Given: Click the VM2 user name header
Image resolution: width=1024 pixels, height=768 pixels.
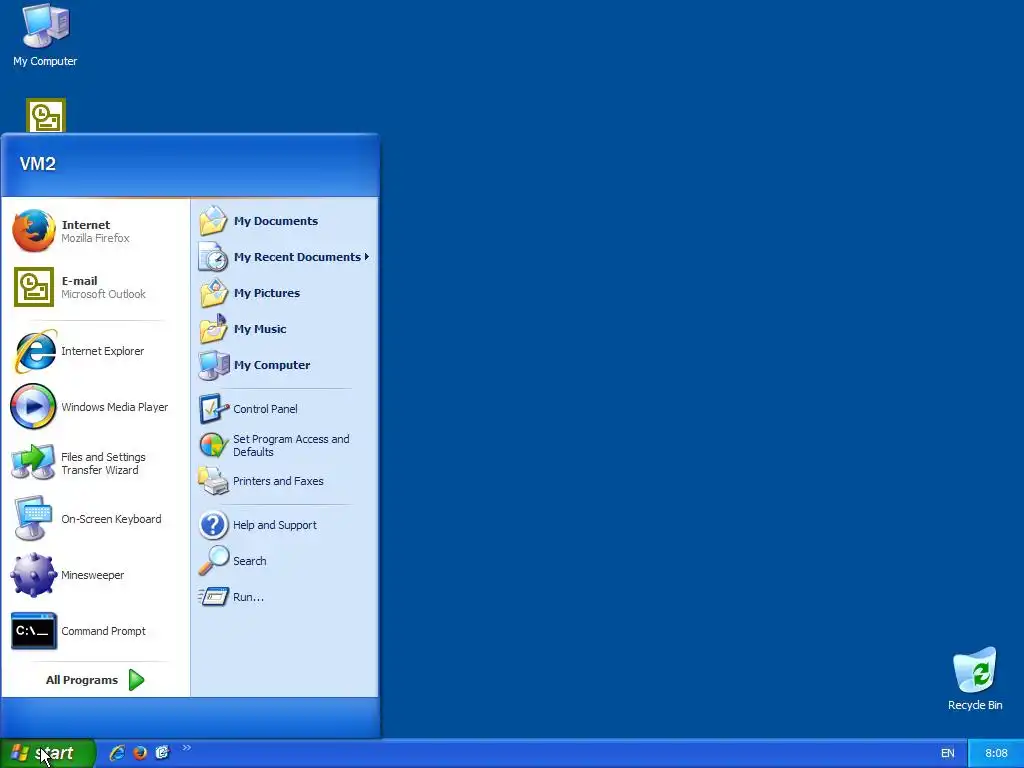Looking at the screenshot, I should point(38,163).
